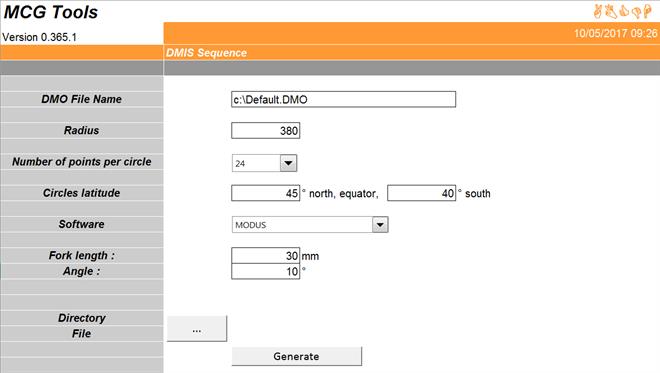Click the 'MCG Tools' title
This screenshot has width=660, height=373.
51,12
